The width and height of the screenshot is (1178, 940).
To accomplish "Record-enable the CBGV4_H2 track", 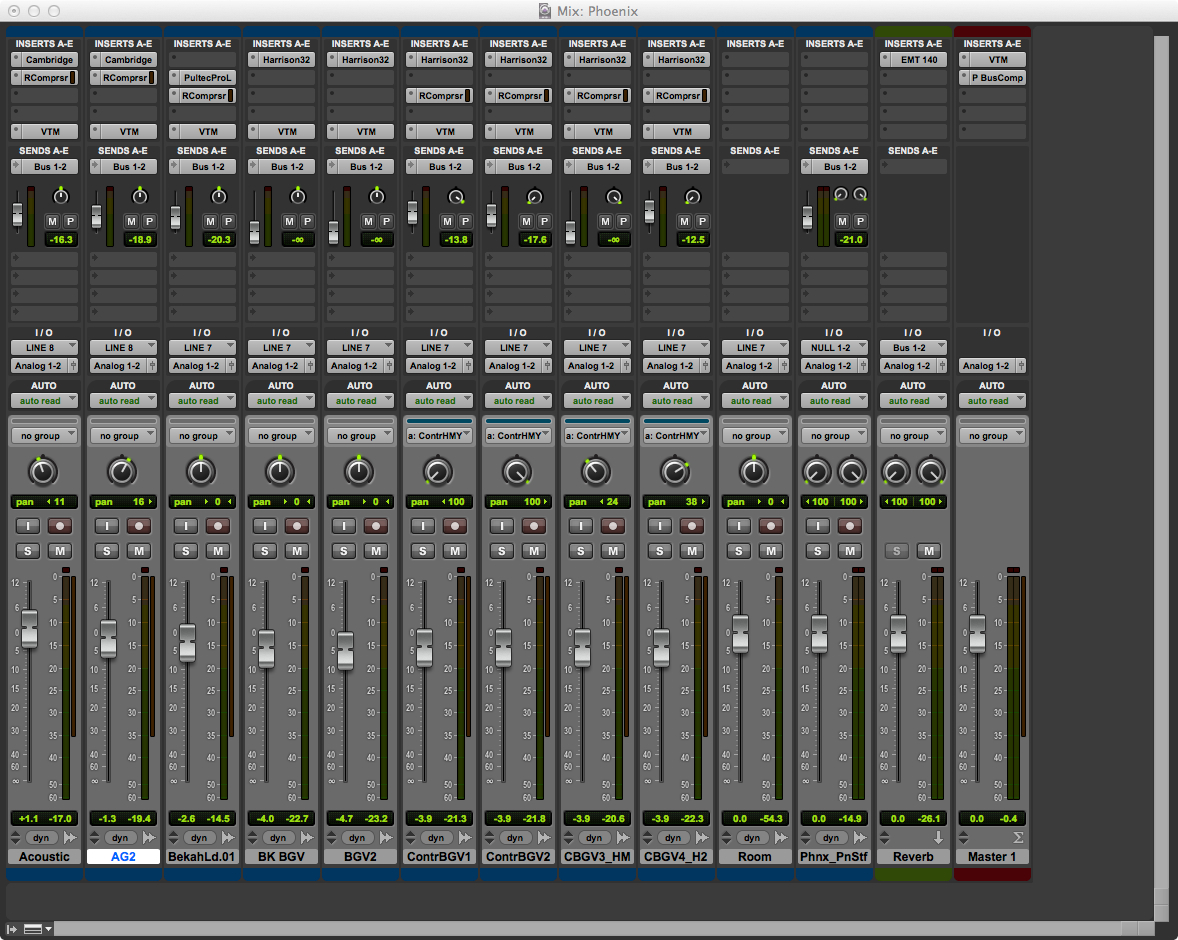I will tap(692, 526).
